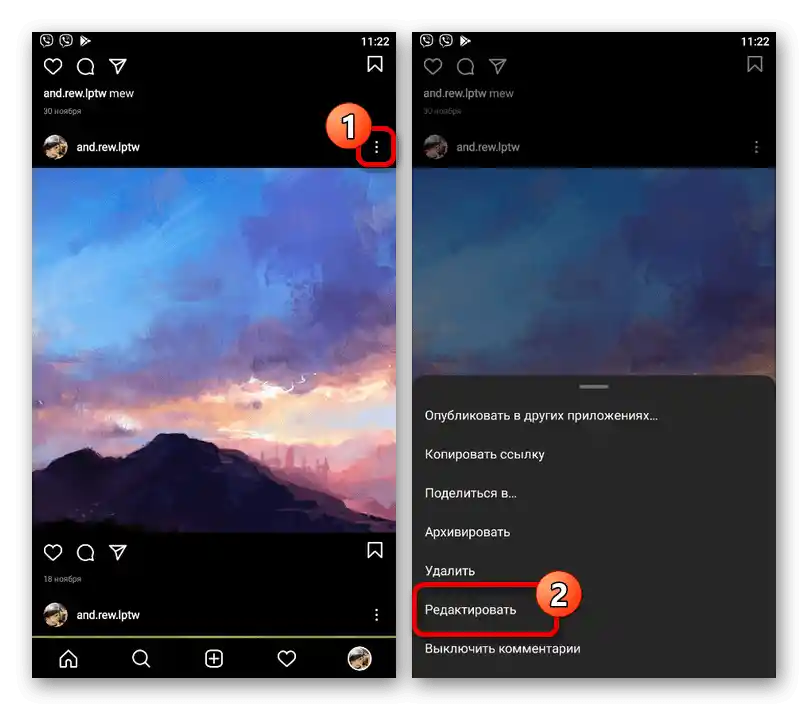Comment on the sky painting post, left phone
808x710 pixels.
click(86, 552)
